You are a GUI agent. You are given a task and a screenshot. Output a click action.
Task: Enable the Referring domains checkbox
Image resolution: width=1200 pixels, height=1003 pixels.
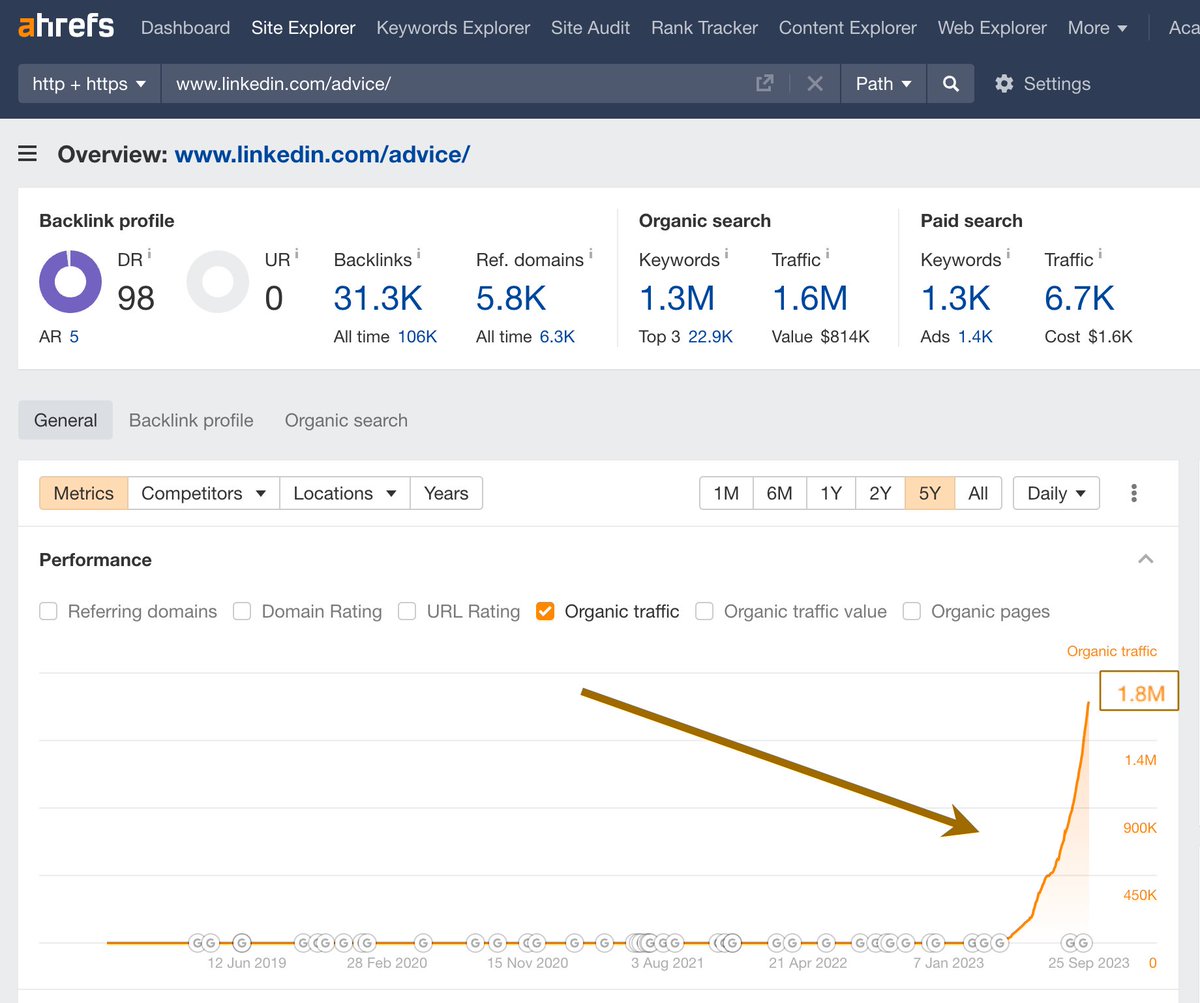(48, 611)
